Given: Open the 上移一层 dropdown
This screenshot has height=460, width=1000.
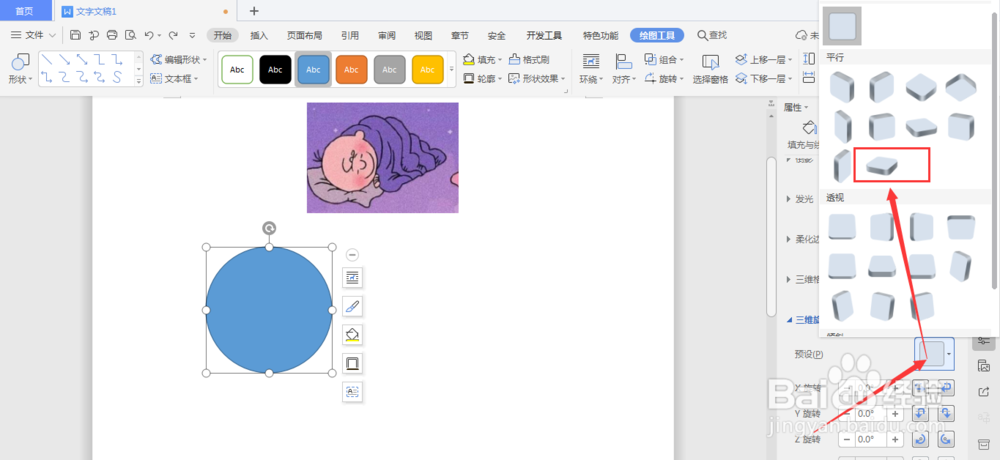Looking at the screenshot, I should [763, 59].
